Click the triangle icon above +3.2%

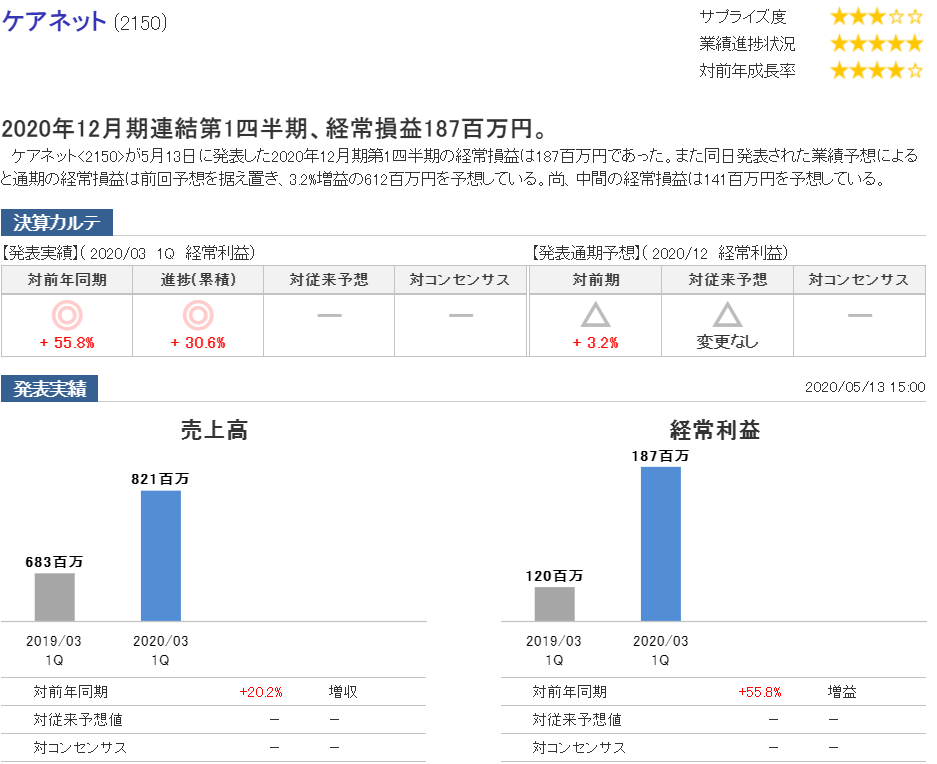[x=595, y=315]
